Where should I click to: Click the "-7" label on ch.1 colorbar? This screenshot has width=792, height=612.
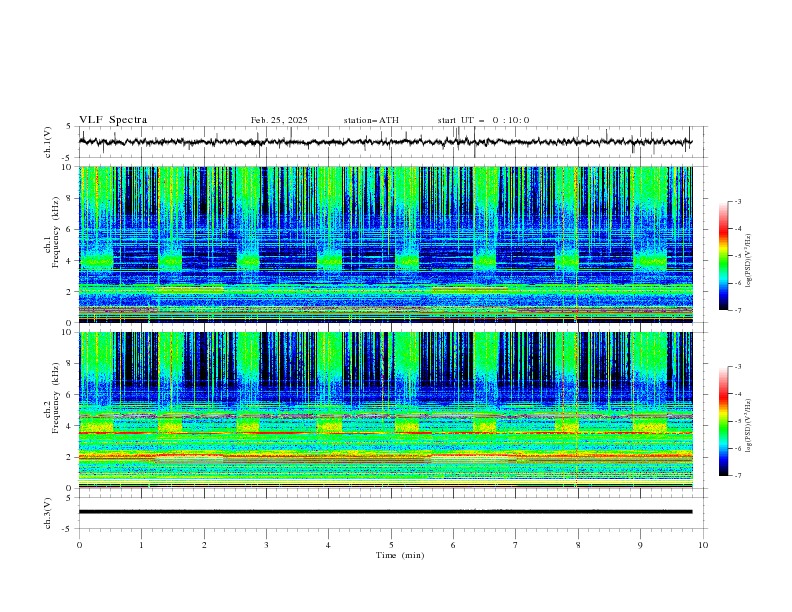click(737, 311)
